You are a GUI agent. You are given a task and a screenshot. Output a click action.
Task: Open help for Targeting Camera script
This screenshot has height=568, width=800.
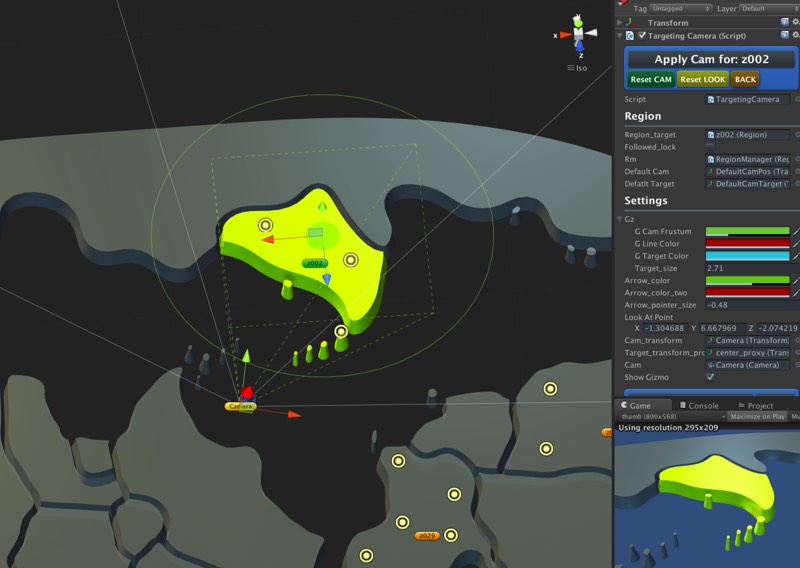(786, 35)
